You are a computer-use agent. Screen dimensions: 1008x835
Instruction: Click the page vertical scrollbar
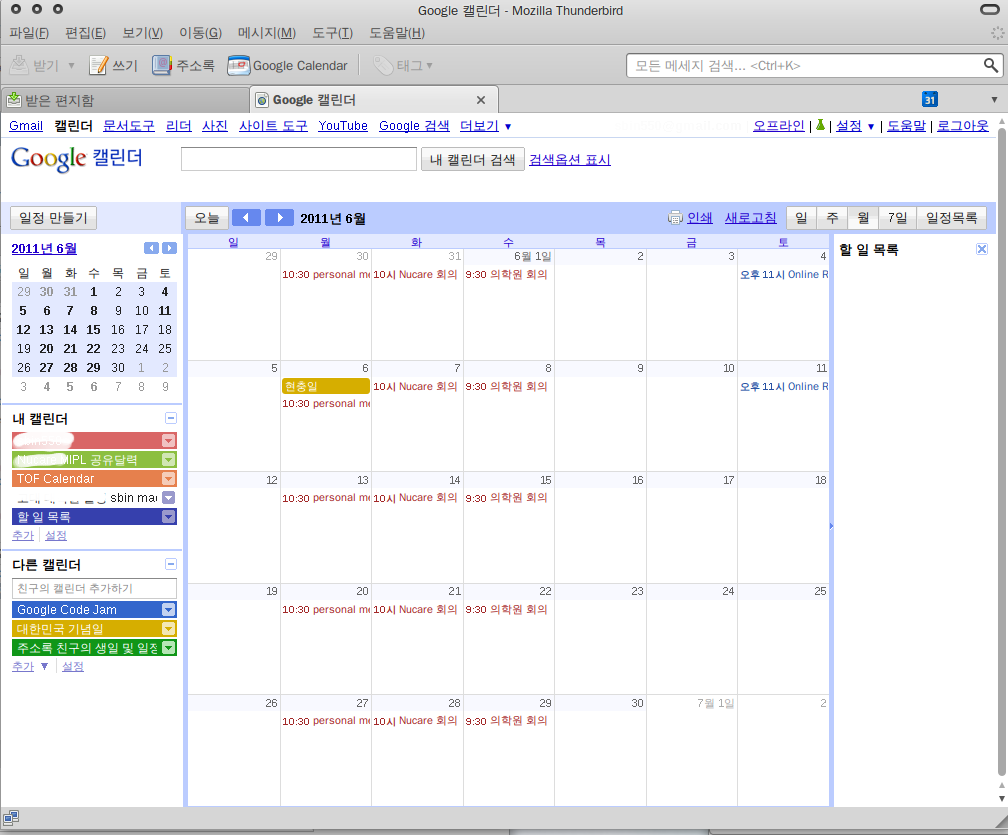click(x=1002, y=450)
